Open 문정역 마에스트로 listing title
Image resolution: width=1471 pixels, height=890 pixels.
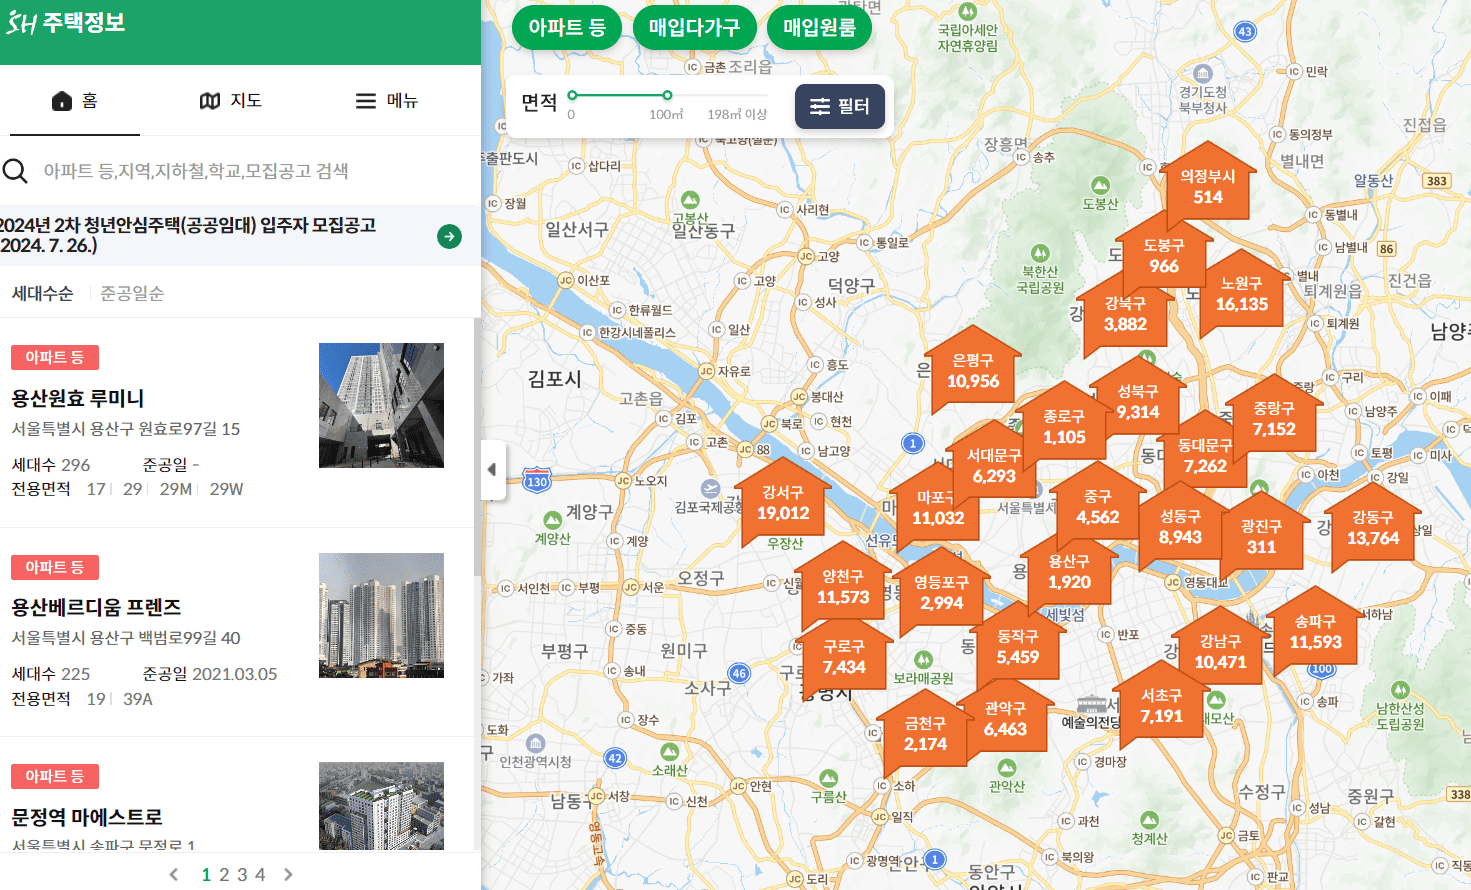tap(87, 817)
